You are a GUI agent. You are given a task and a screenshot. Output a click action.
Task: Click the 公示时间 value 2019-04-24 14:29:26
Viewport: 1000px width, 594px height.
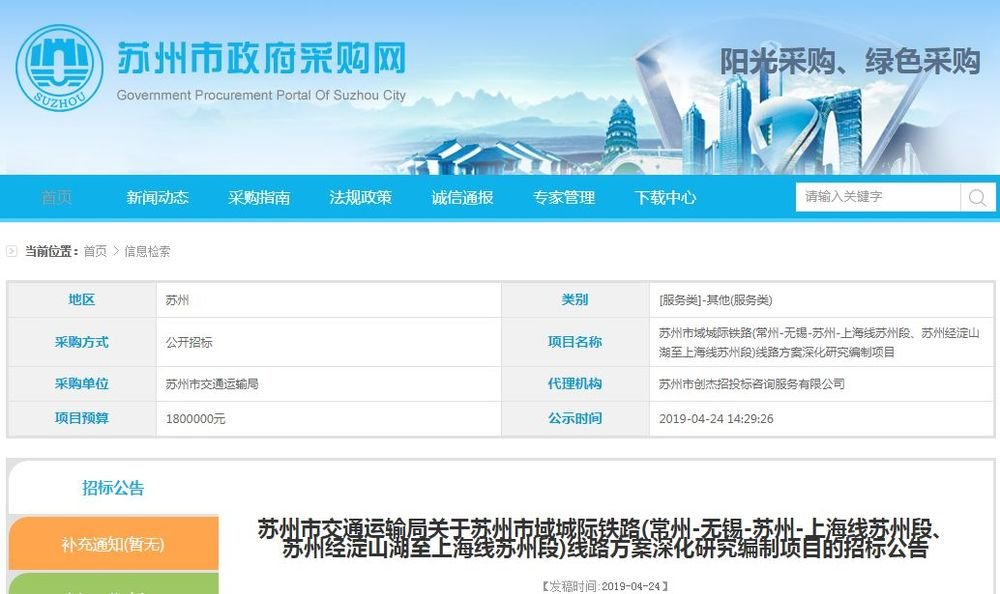(x=716, y=419)
